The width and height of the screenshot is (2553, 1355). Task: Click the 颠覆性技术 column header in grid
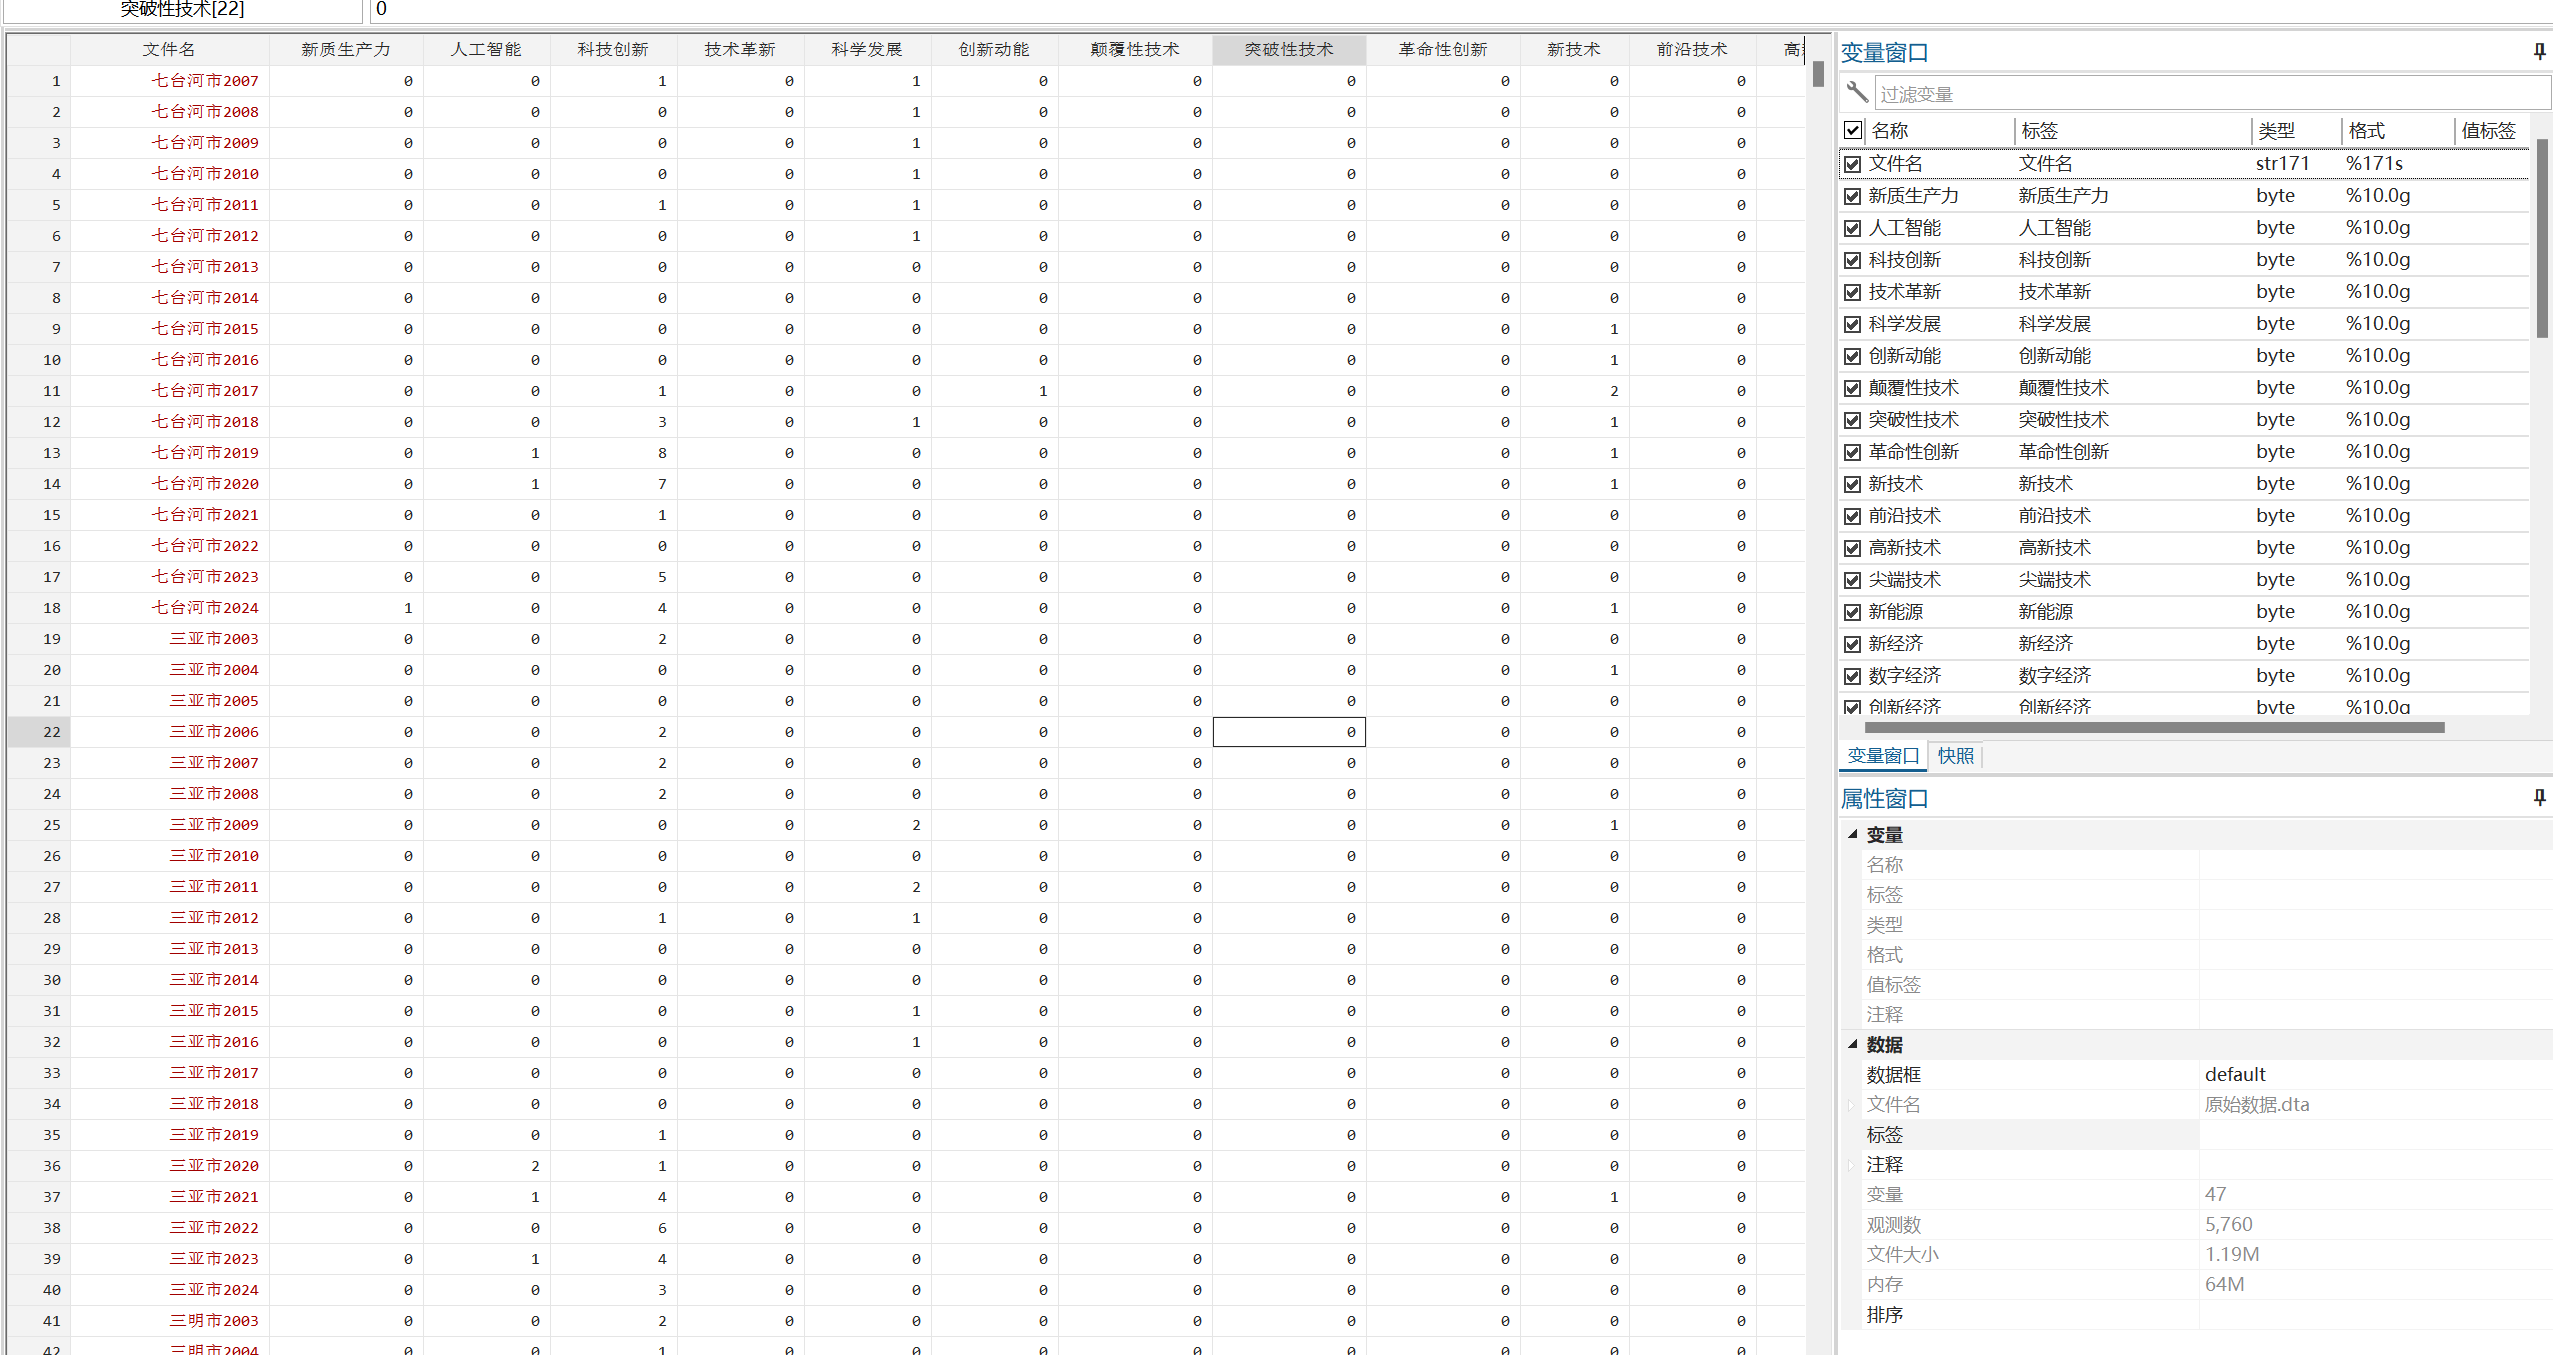pos(1135,49)
